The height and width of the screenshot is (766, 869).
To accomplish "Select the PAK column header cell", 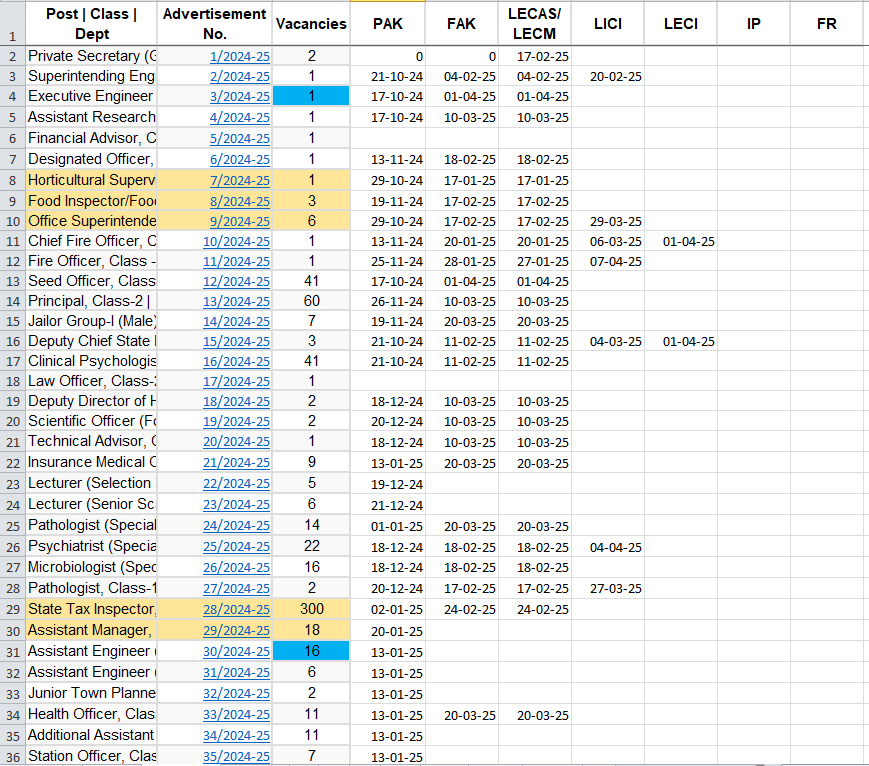I will point(387,23).
